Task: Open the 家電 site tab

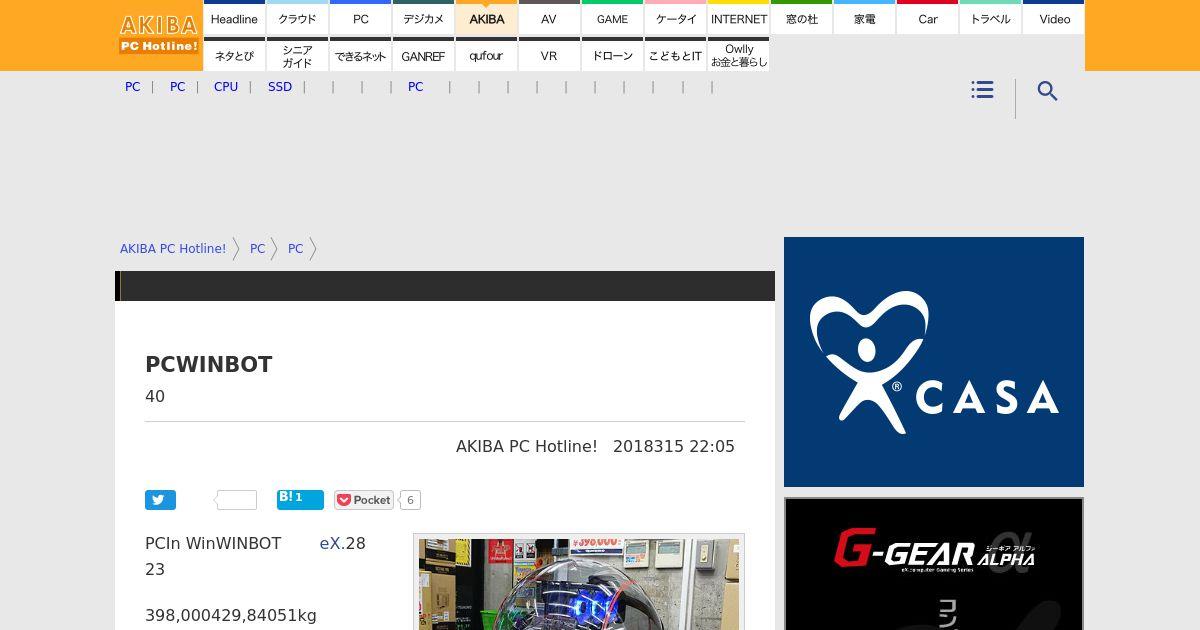Action: coord(864,19)
